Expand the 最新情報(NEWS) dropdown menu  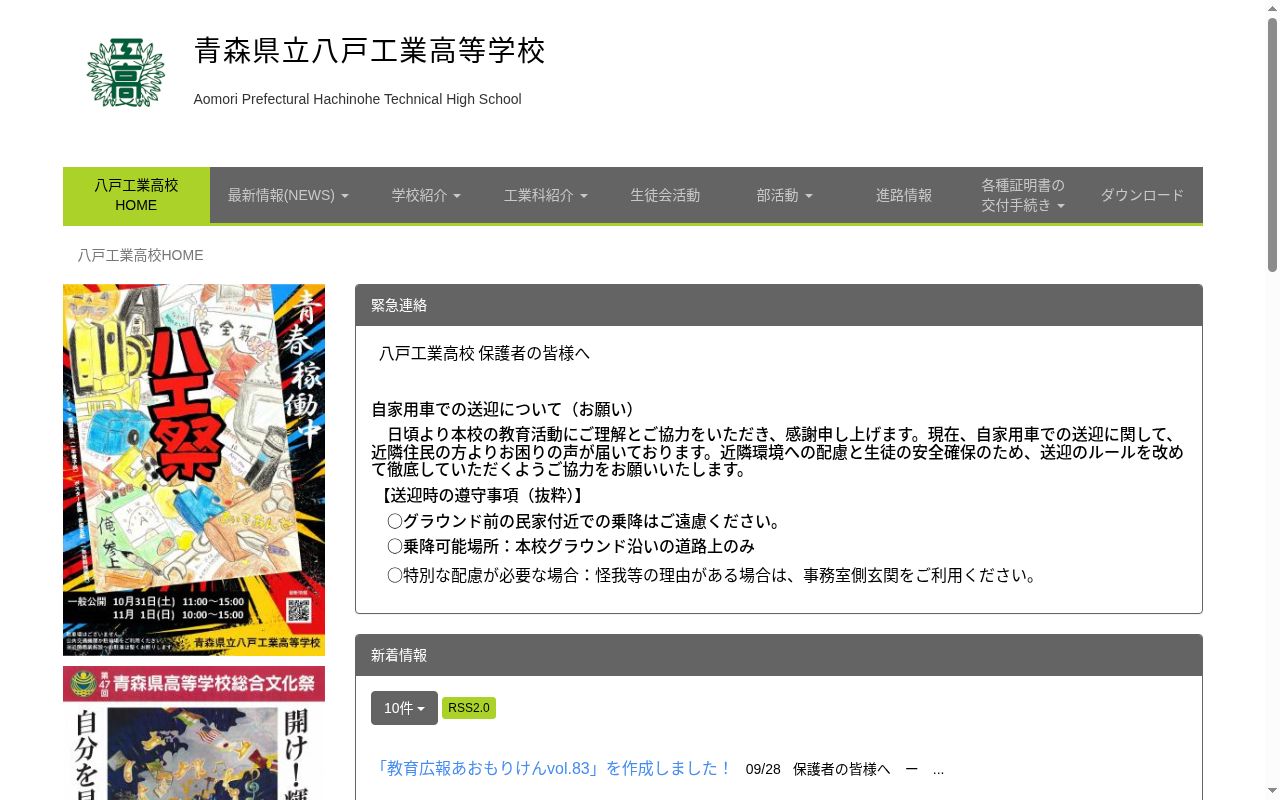[288, 195]
